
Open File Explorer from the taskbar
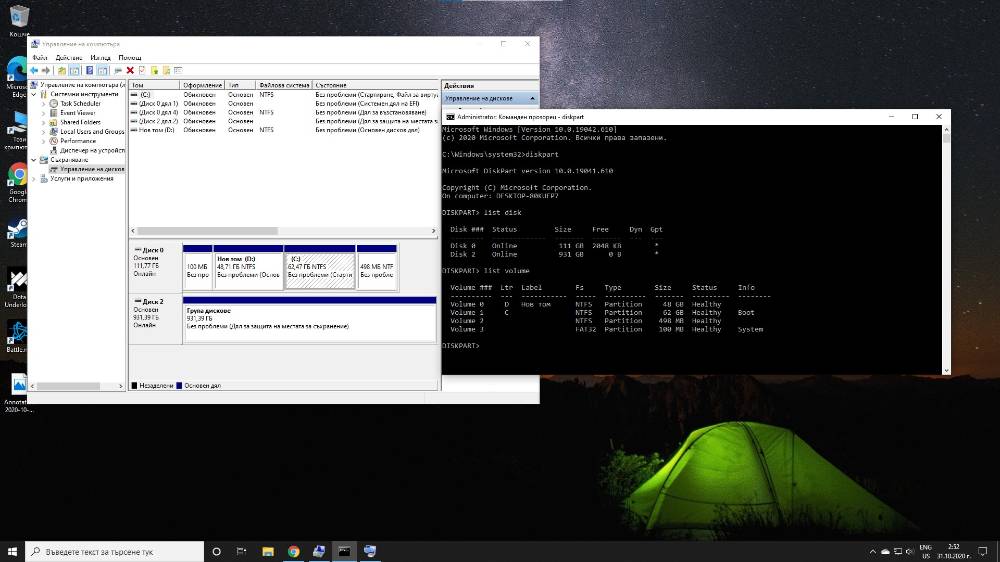[268, 552]
